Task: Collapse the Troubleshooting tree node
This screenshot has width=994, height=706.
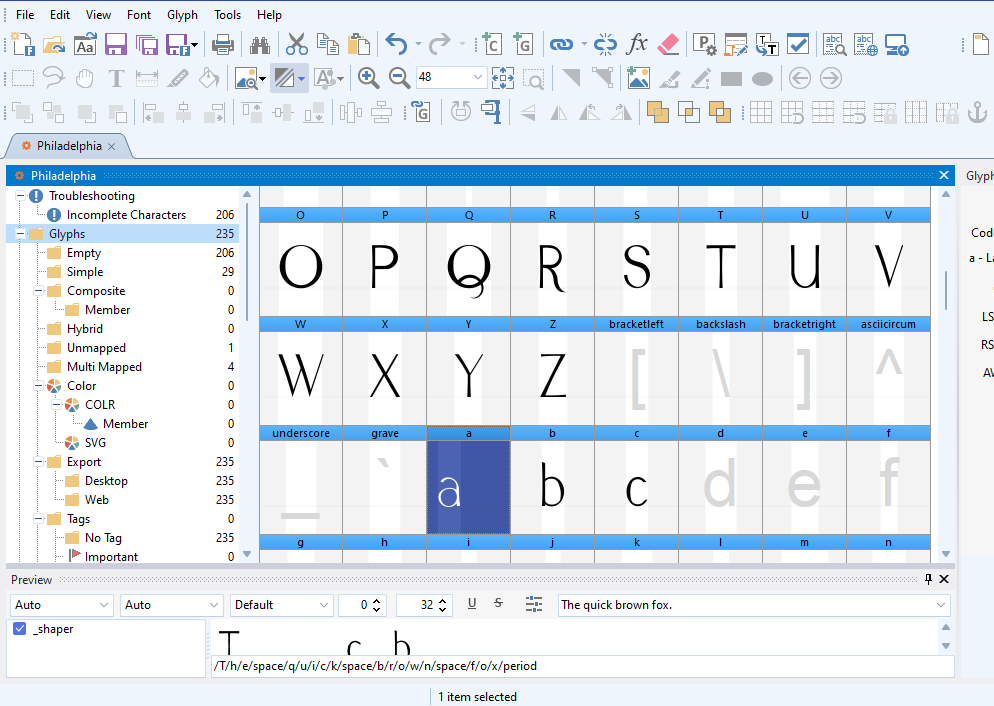Action: click(x=20, y=196)
